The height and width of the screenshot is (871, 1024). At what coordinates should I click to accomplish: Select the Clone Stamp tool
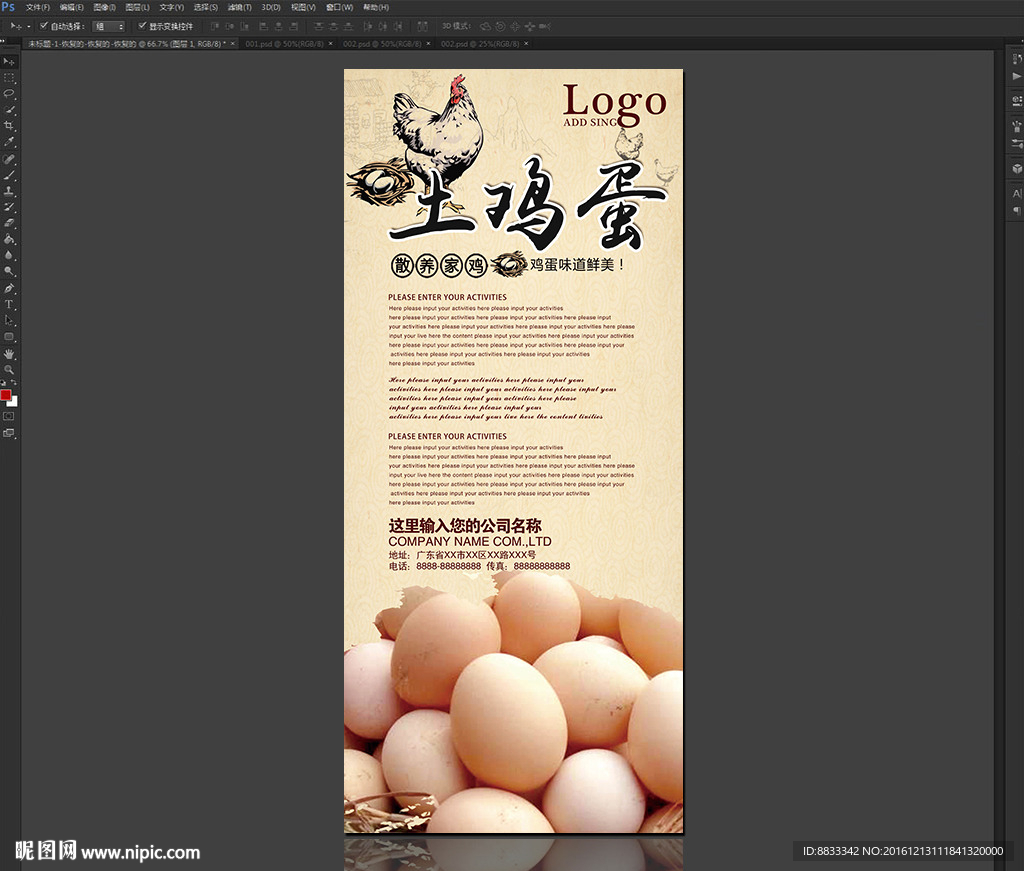click(x=9, y=191)
